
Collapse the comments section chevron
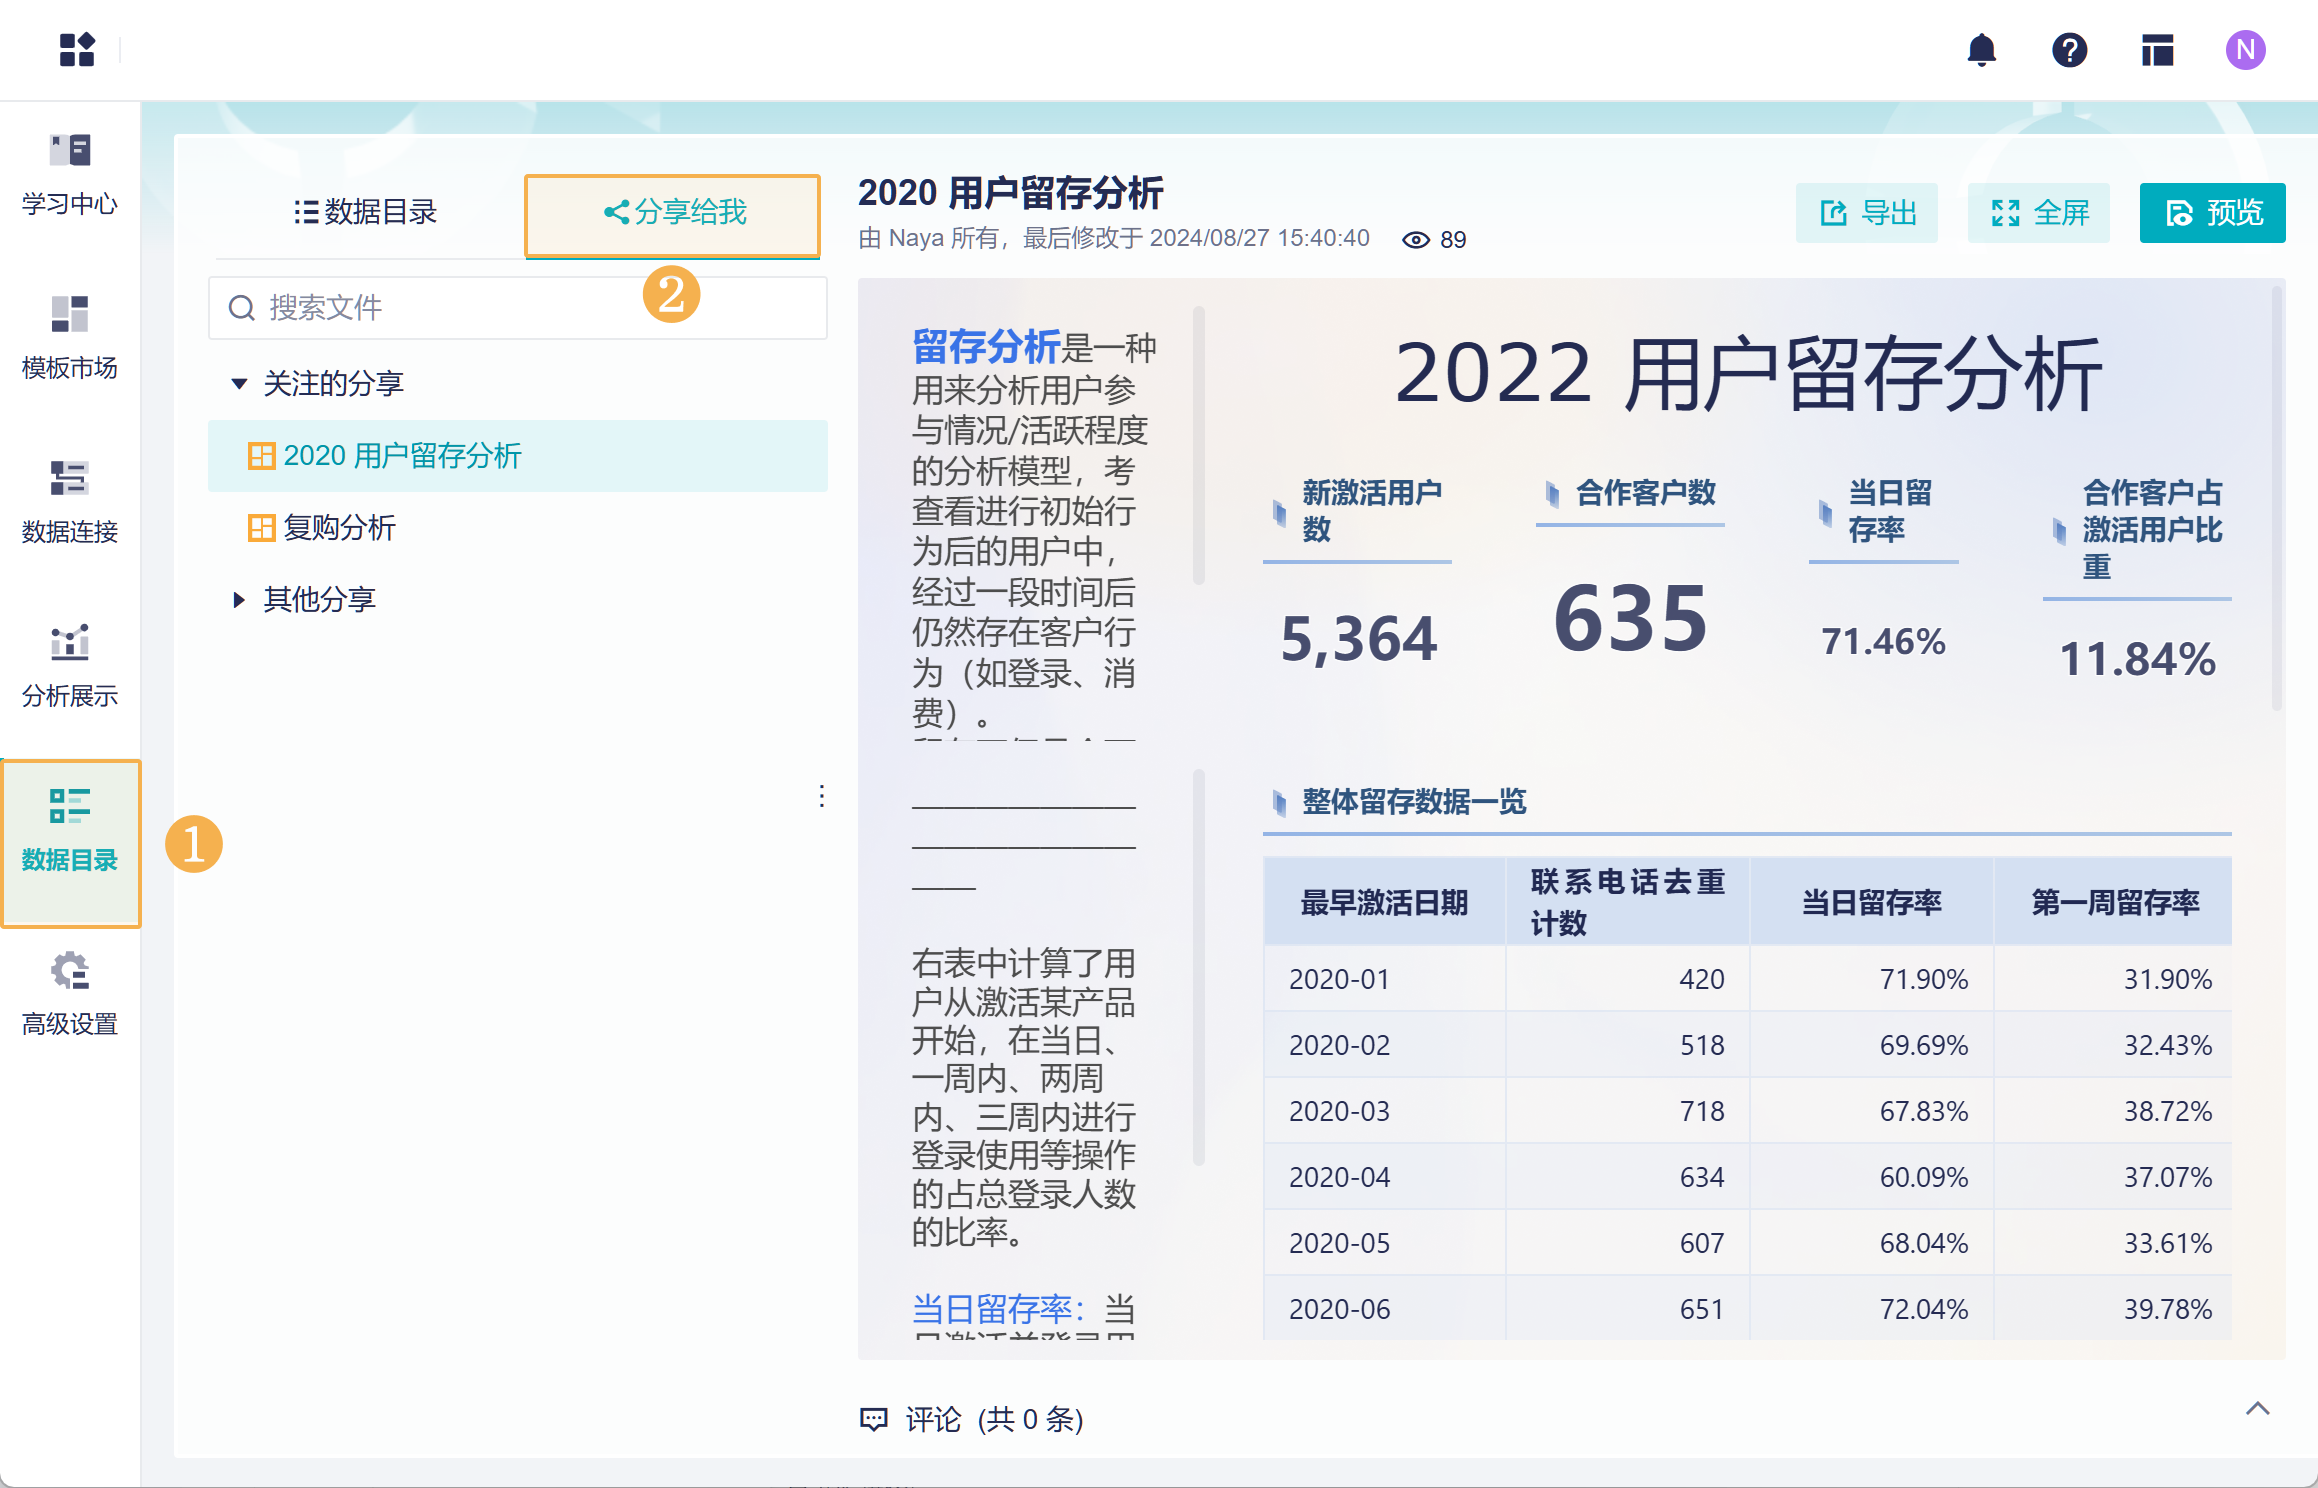point(2257,1409)
